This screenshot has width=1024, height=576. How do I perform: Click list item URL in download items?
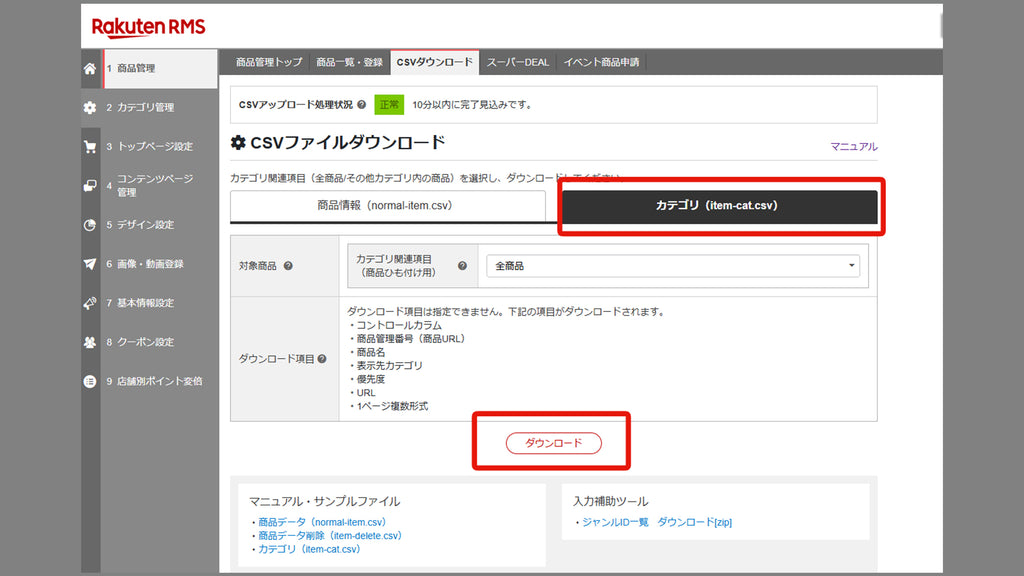(x=366, y=392)
